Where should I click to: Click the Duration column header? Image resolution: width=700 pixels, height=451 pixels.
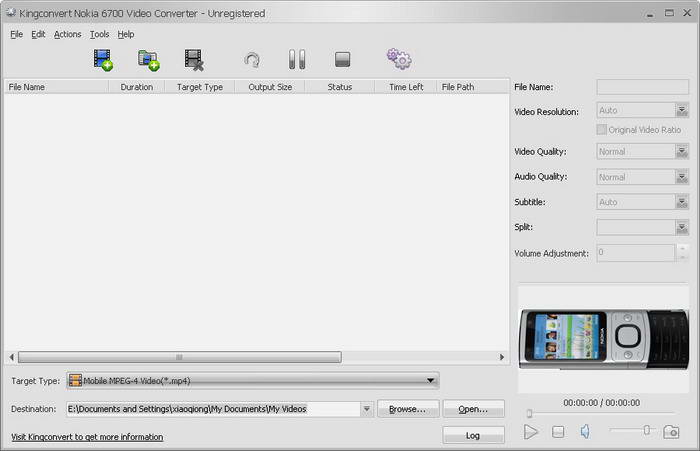(x=137, y=87)
